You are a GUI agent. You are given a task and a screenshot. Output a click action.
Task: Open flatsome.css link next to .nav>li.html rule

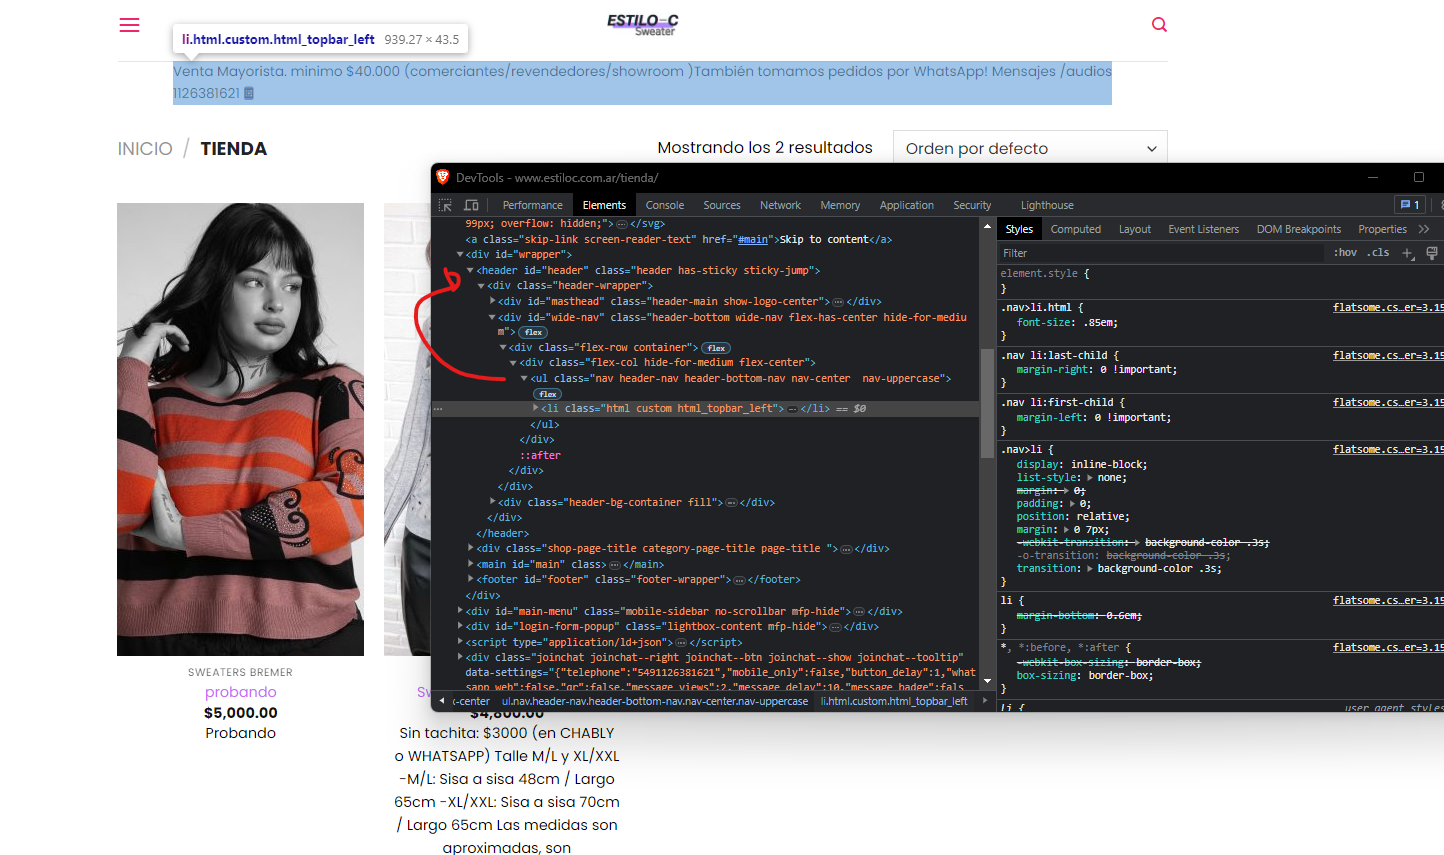[x=1388, y=308]
